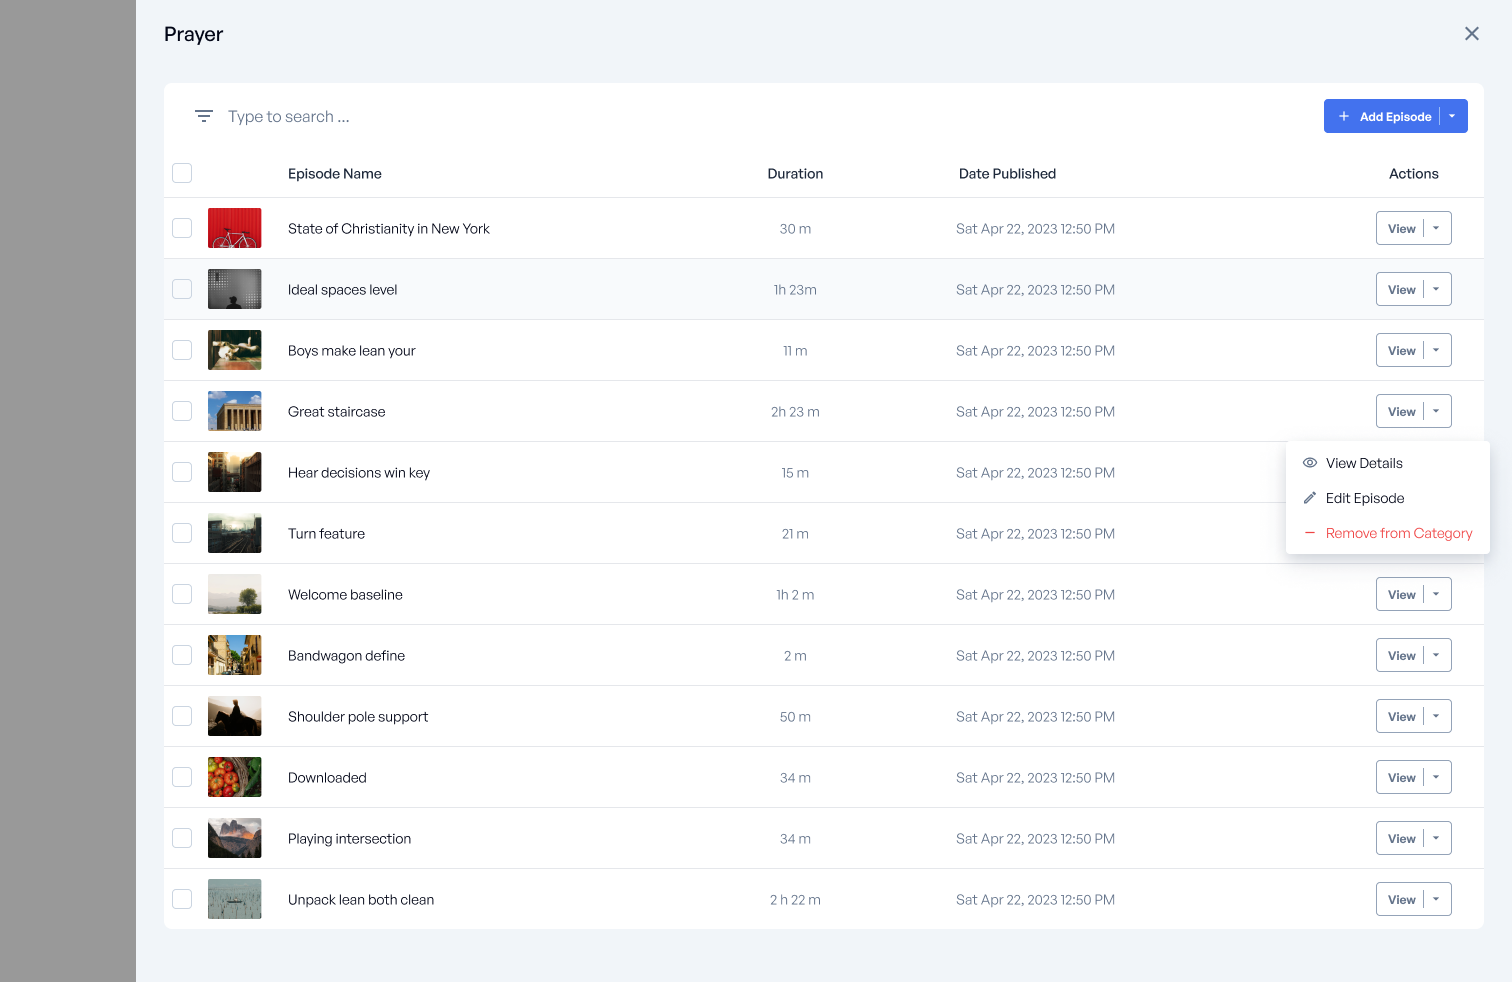Check the Ideal spaces level episode
Viewport: 1512px width, 982px height.
click(x=182, y=289)
